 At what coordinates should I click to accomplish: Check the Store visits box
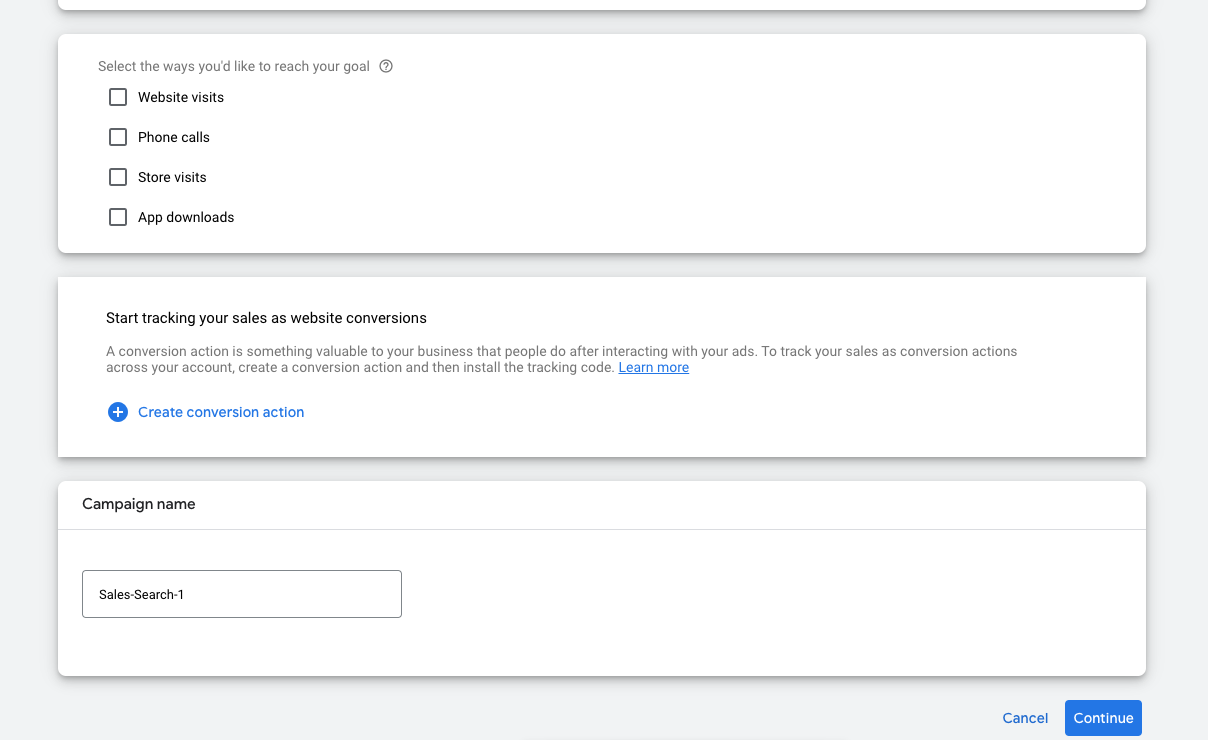coord(118,177)
